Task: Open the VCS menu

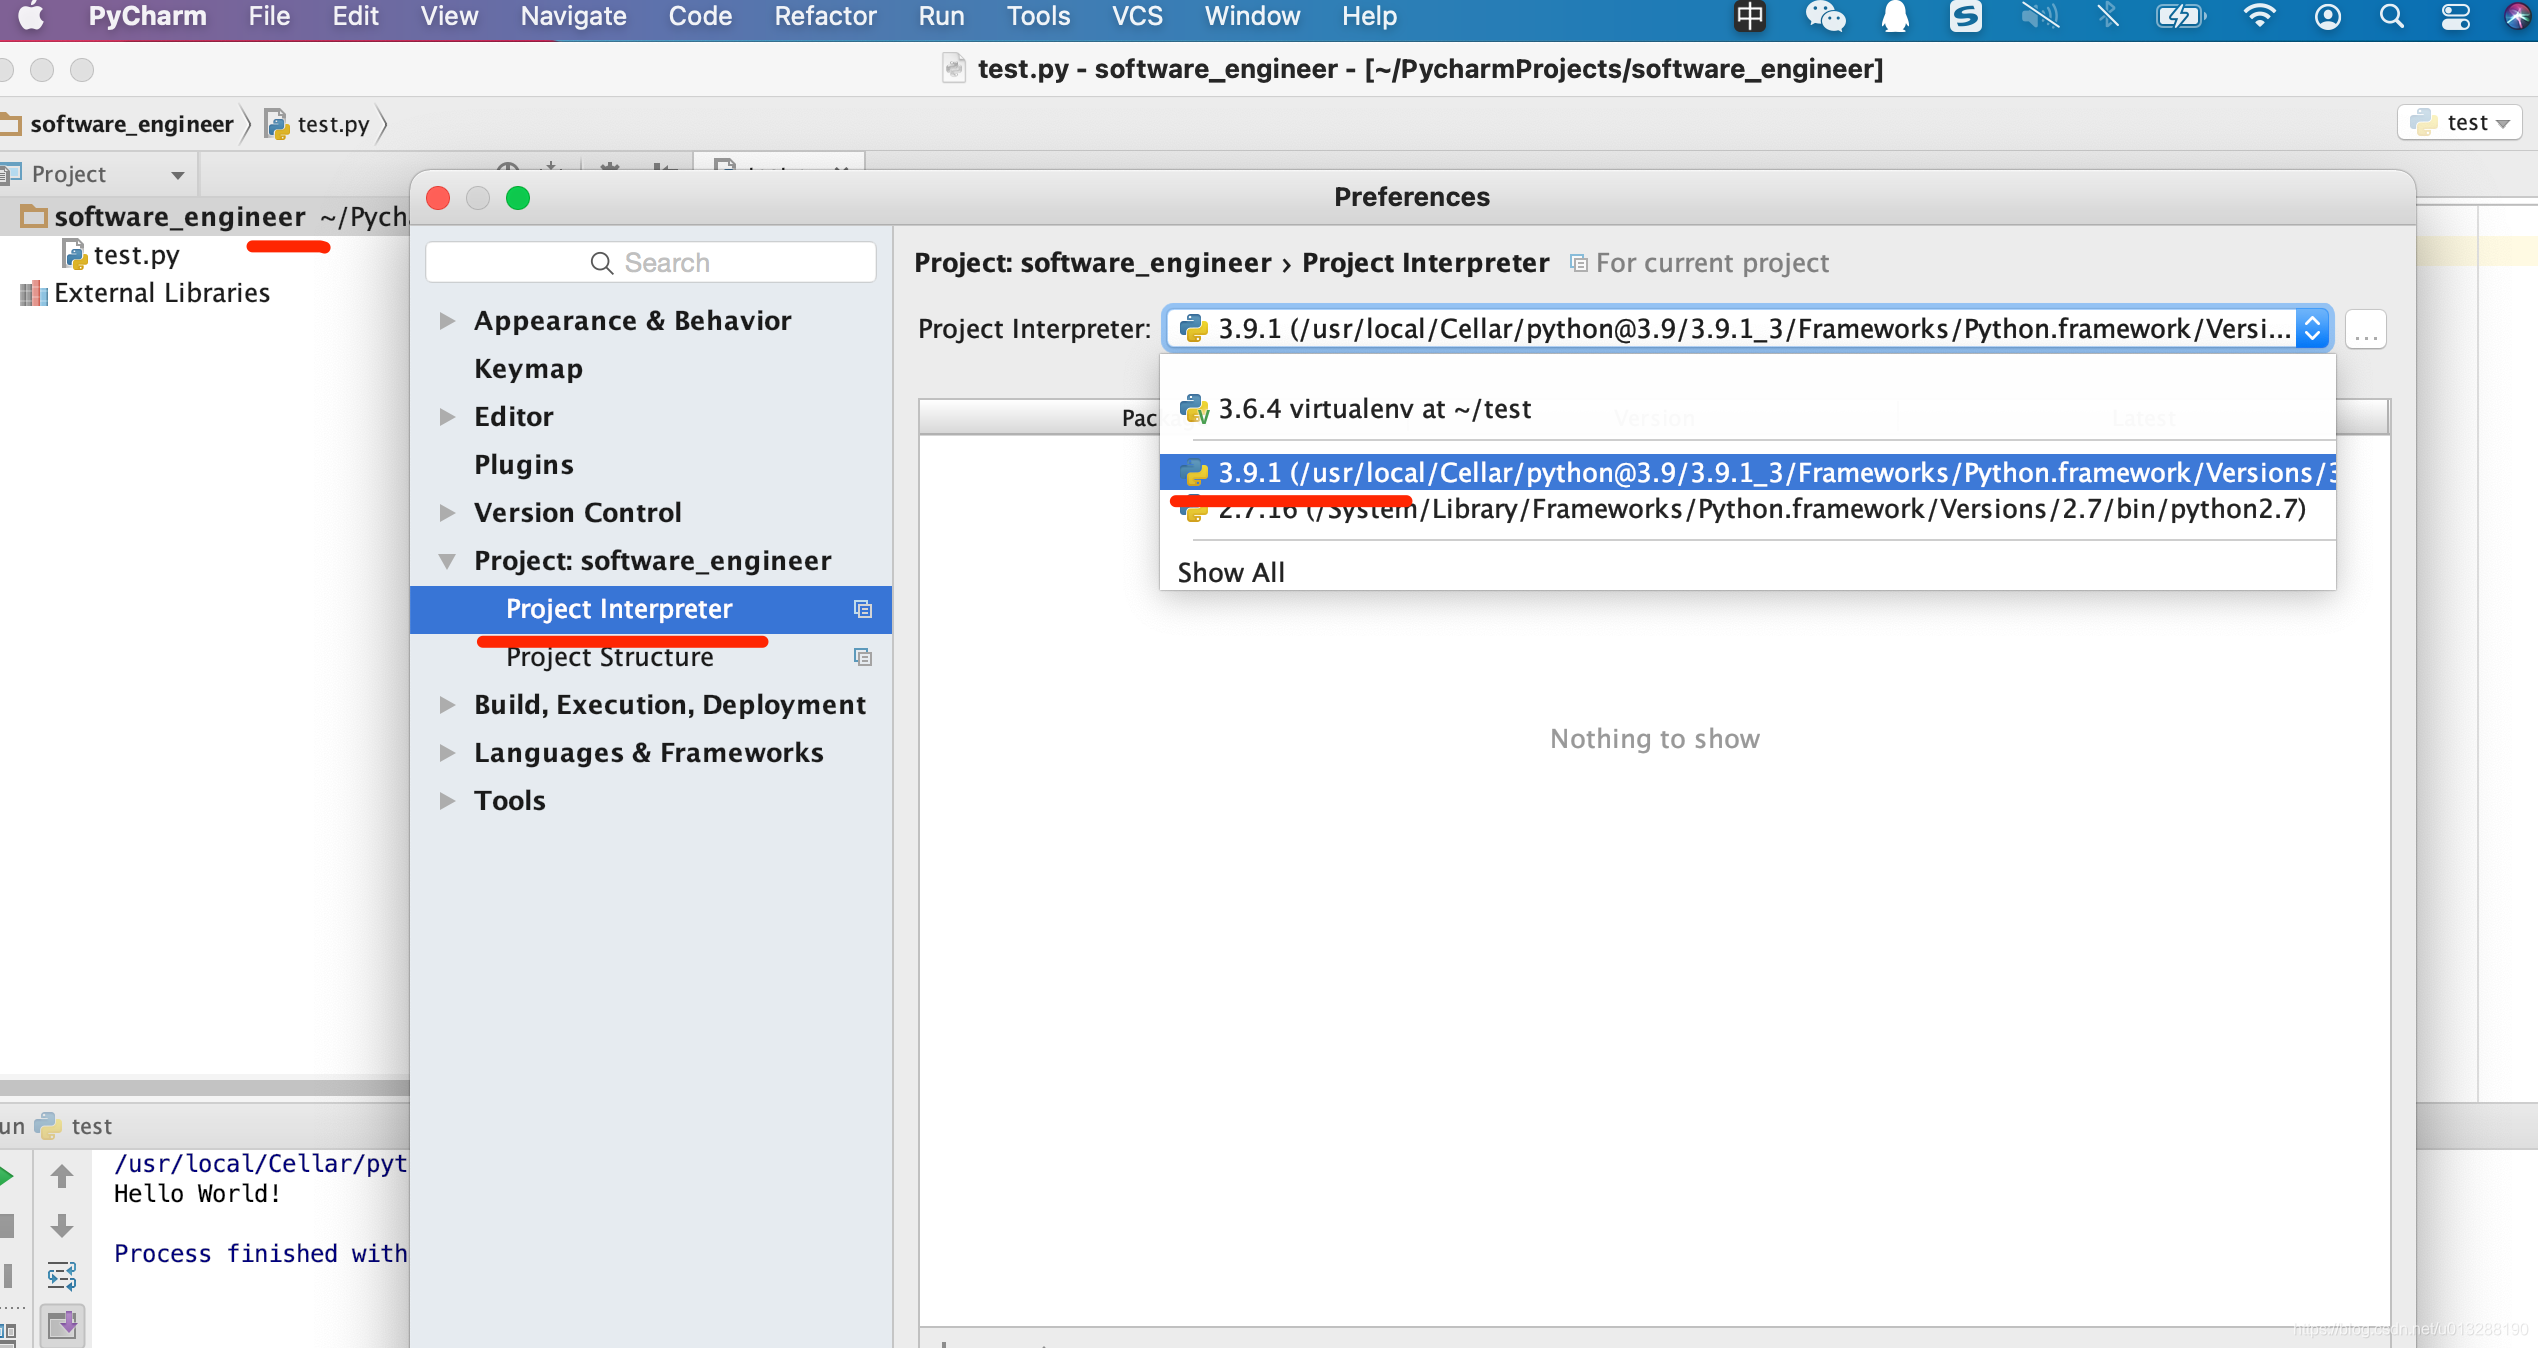Action: coord(1135,16)
